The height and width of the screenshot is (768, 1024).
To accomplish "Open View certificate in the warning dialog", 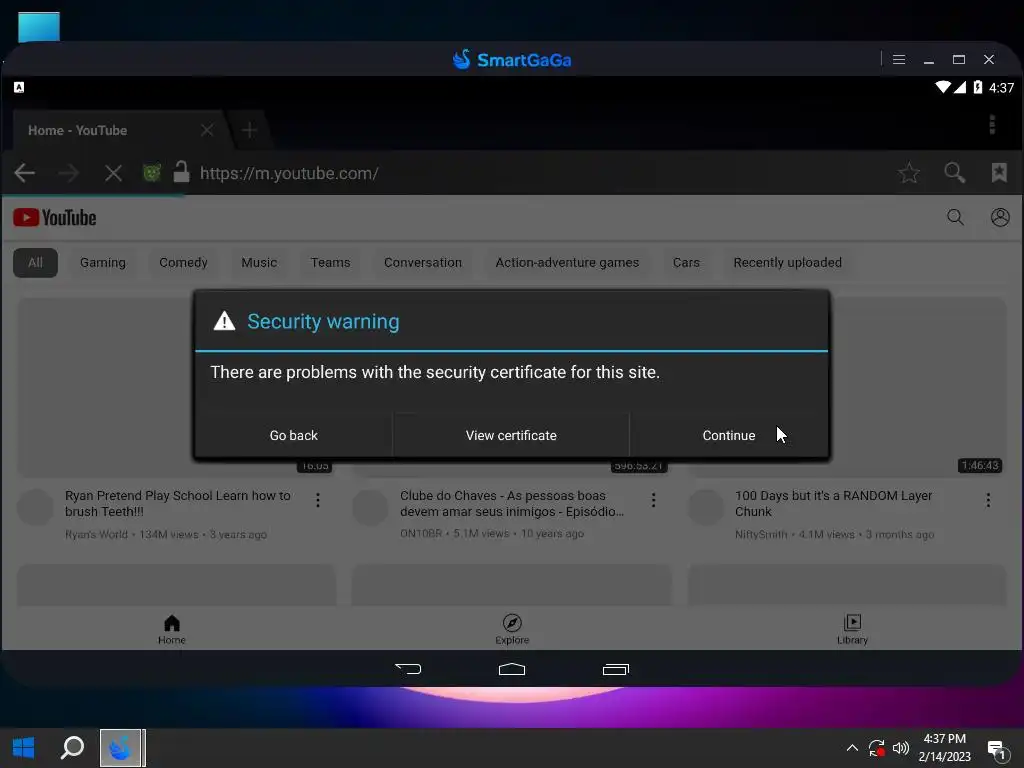I will (x=511, y=436).
